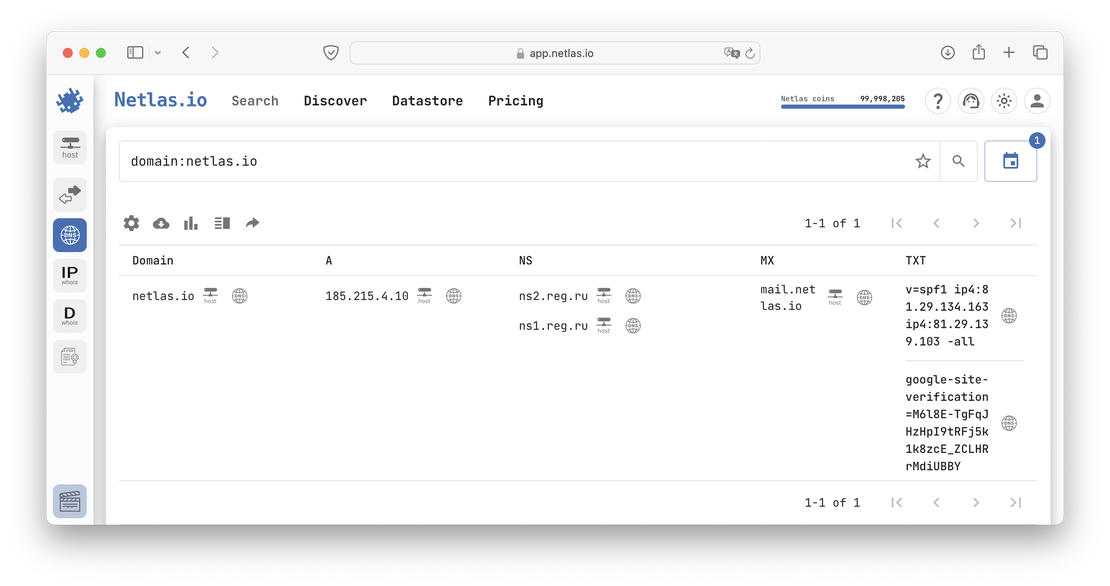Star the current search query
This screenshot has height=586, width=1110.
tap(922, 160)
